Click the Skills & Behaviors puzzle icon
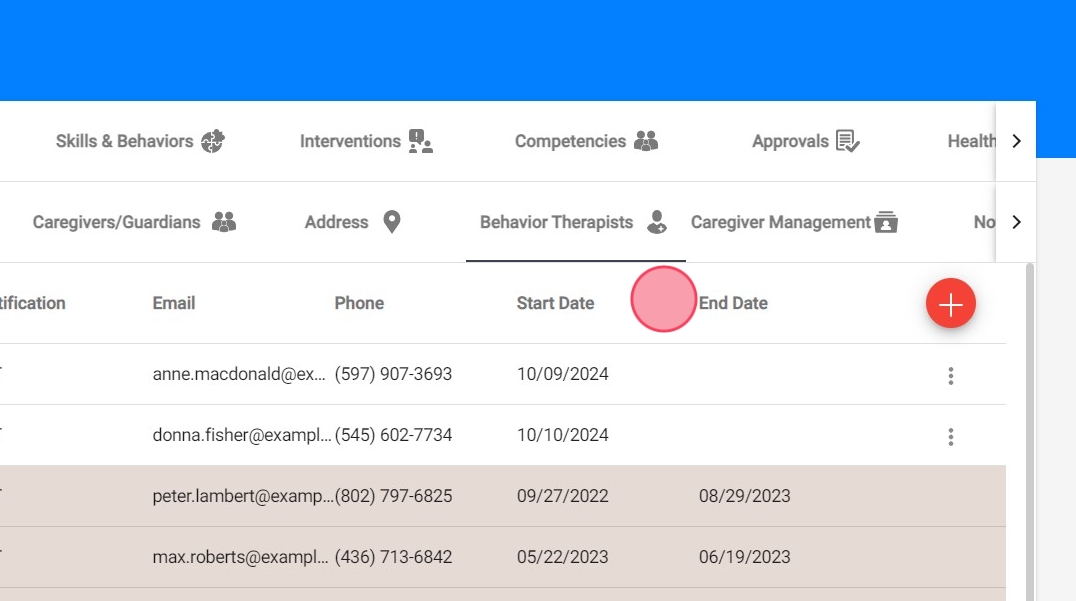 (213, 141)
